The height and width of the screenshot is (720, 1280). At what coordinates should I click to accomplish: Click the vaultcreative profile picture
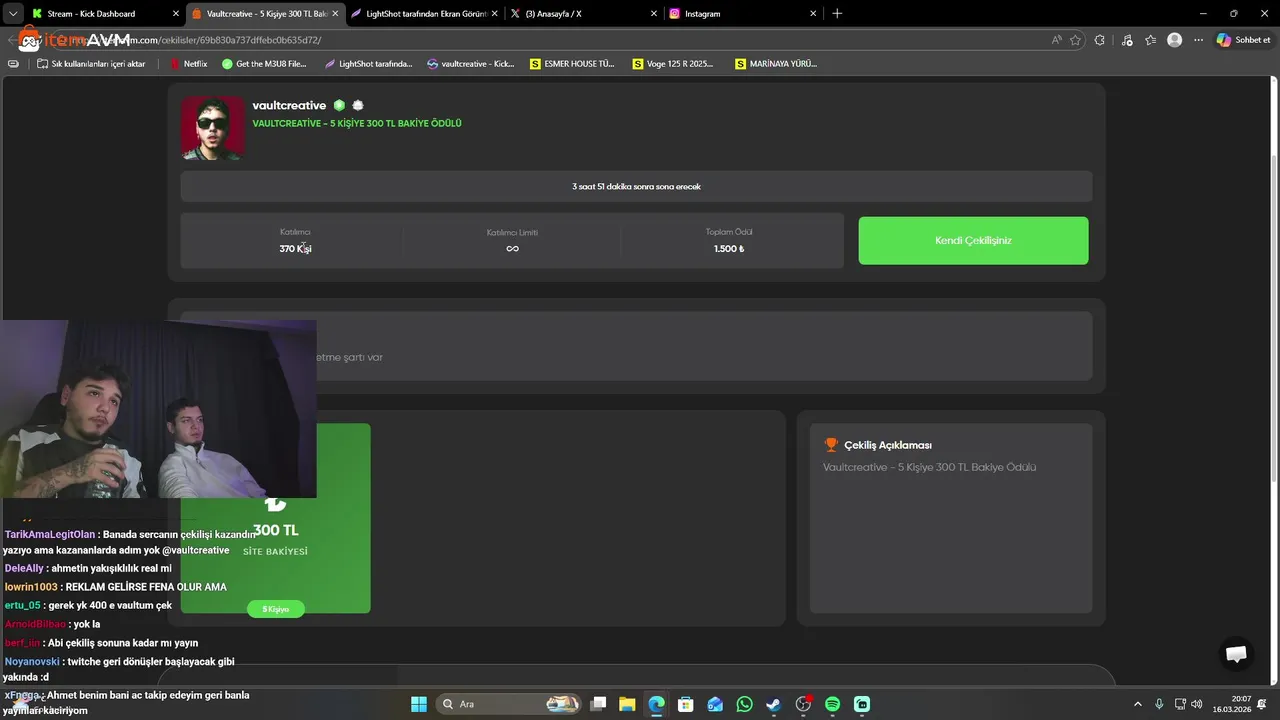pyautogui.click(x=213, y=128)
